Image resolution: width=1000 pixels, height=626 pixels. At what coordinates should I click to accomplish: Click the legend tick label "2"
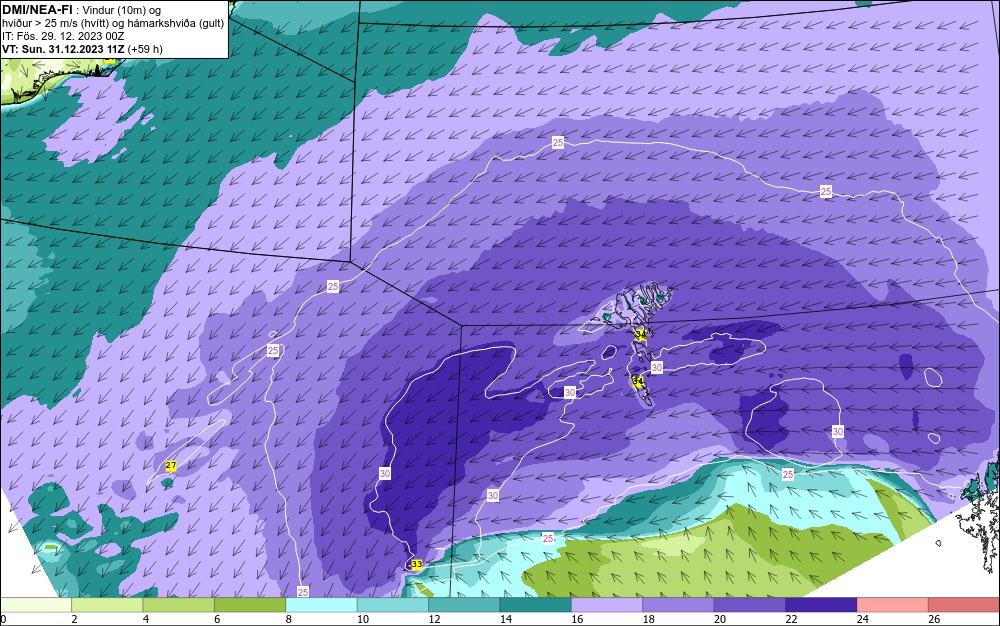[x=74, y=619]
